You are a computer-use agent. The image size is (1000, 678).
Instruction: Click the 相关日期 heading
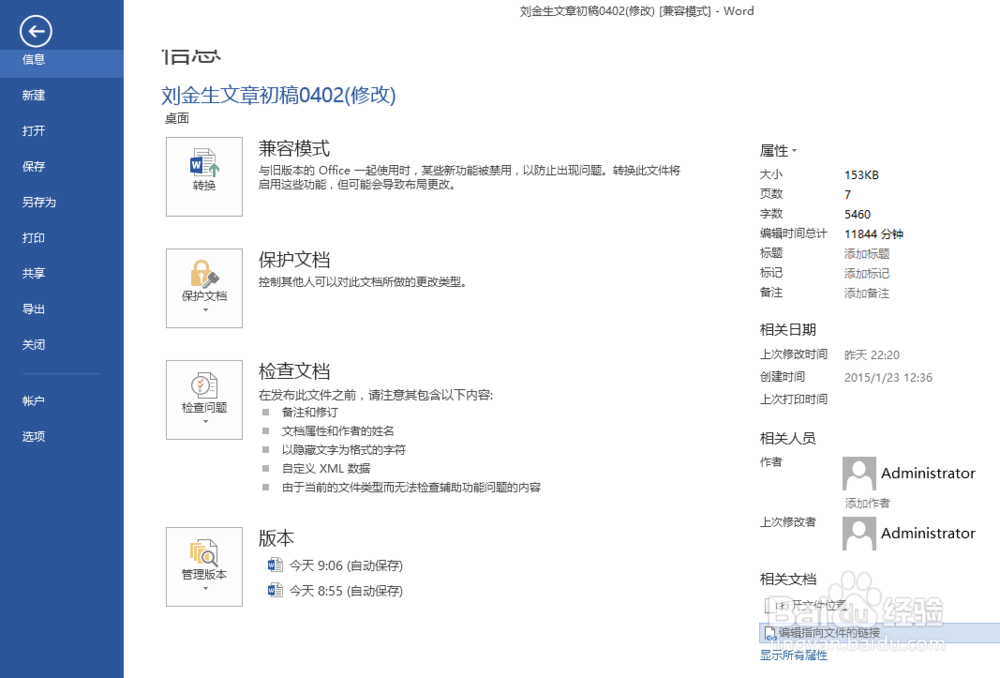pos(788,330)
